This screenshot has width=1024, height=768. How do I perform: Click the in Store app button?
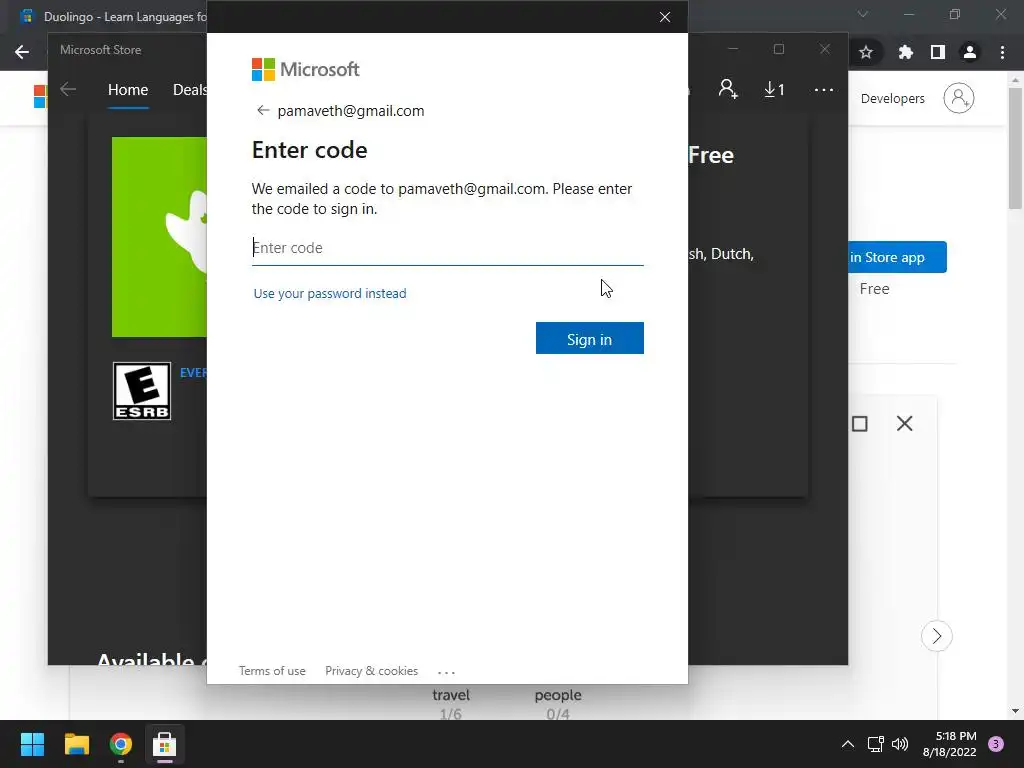(x=897, y=257)
